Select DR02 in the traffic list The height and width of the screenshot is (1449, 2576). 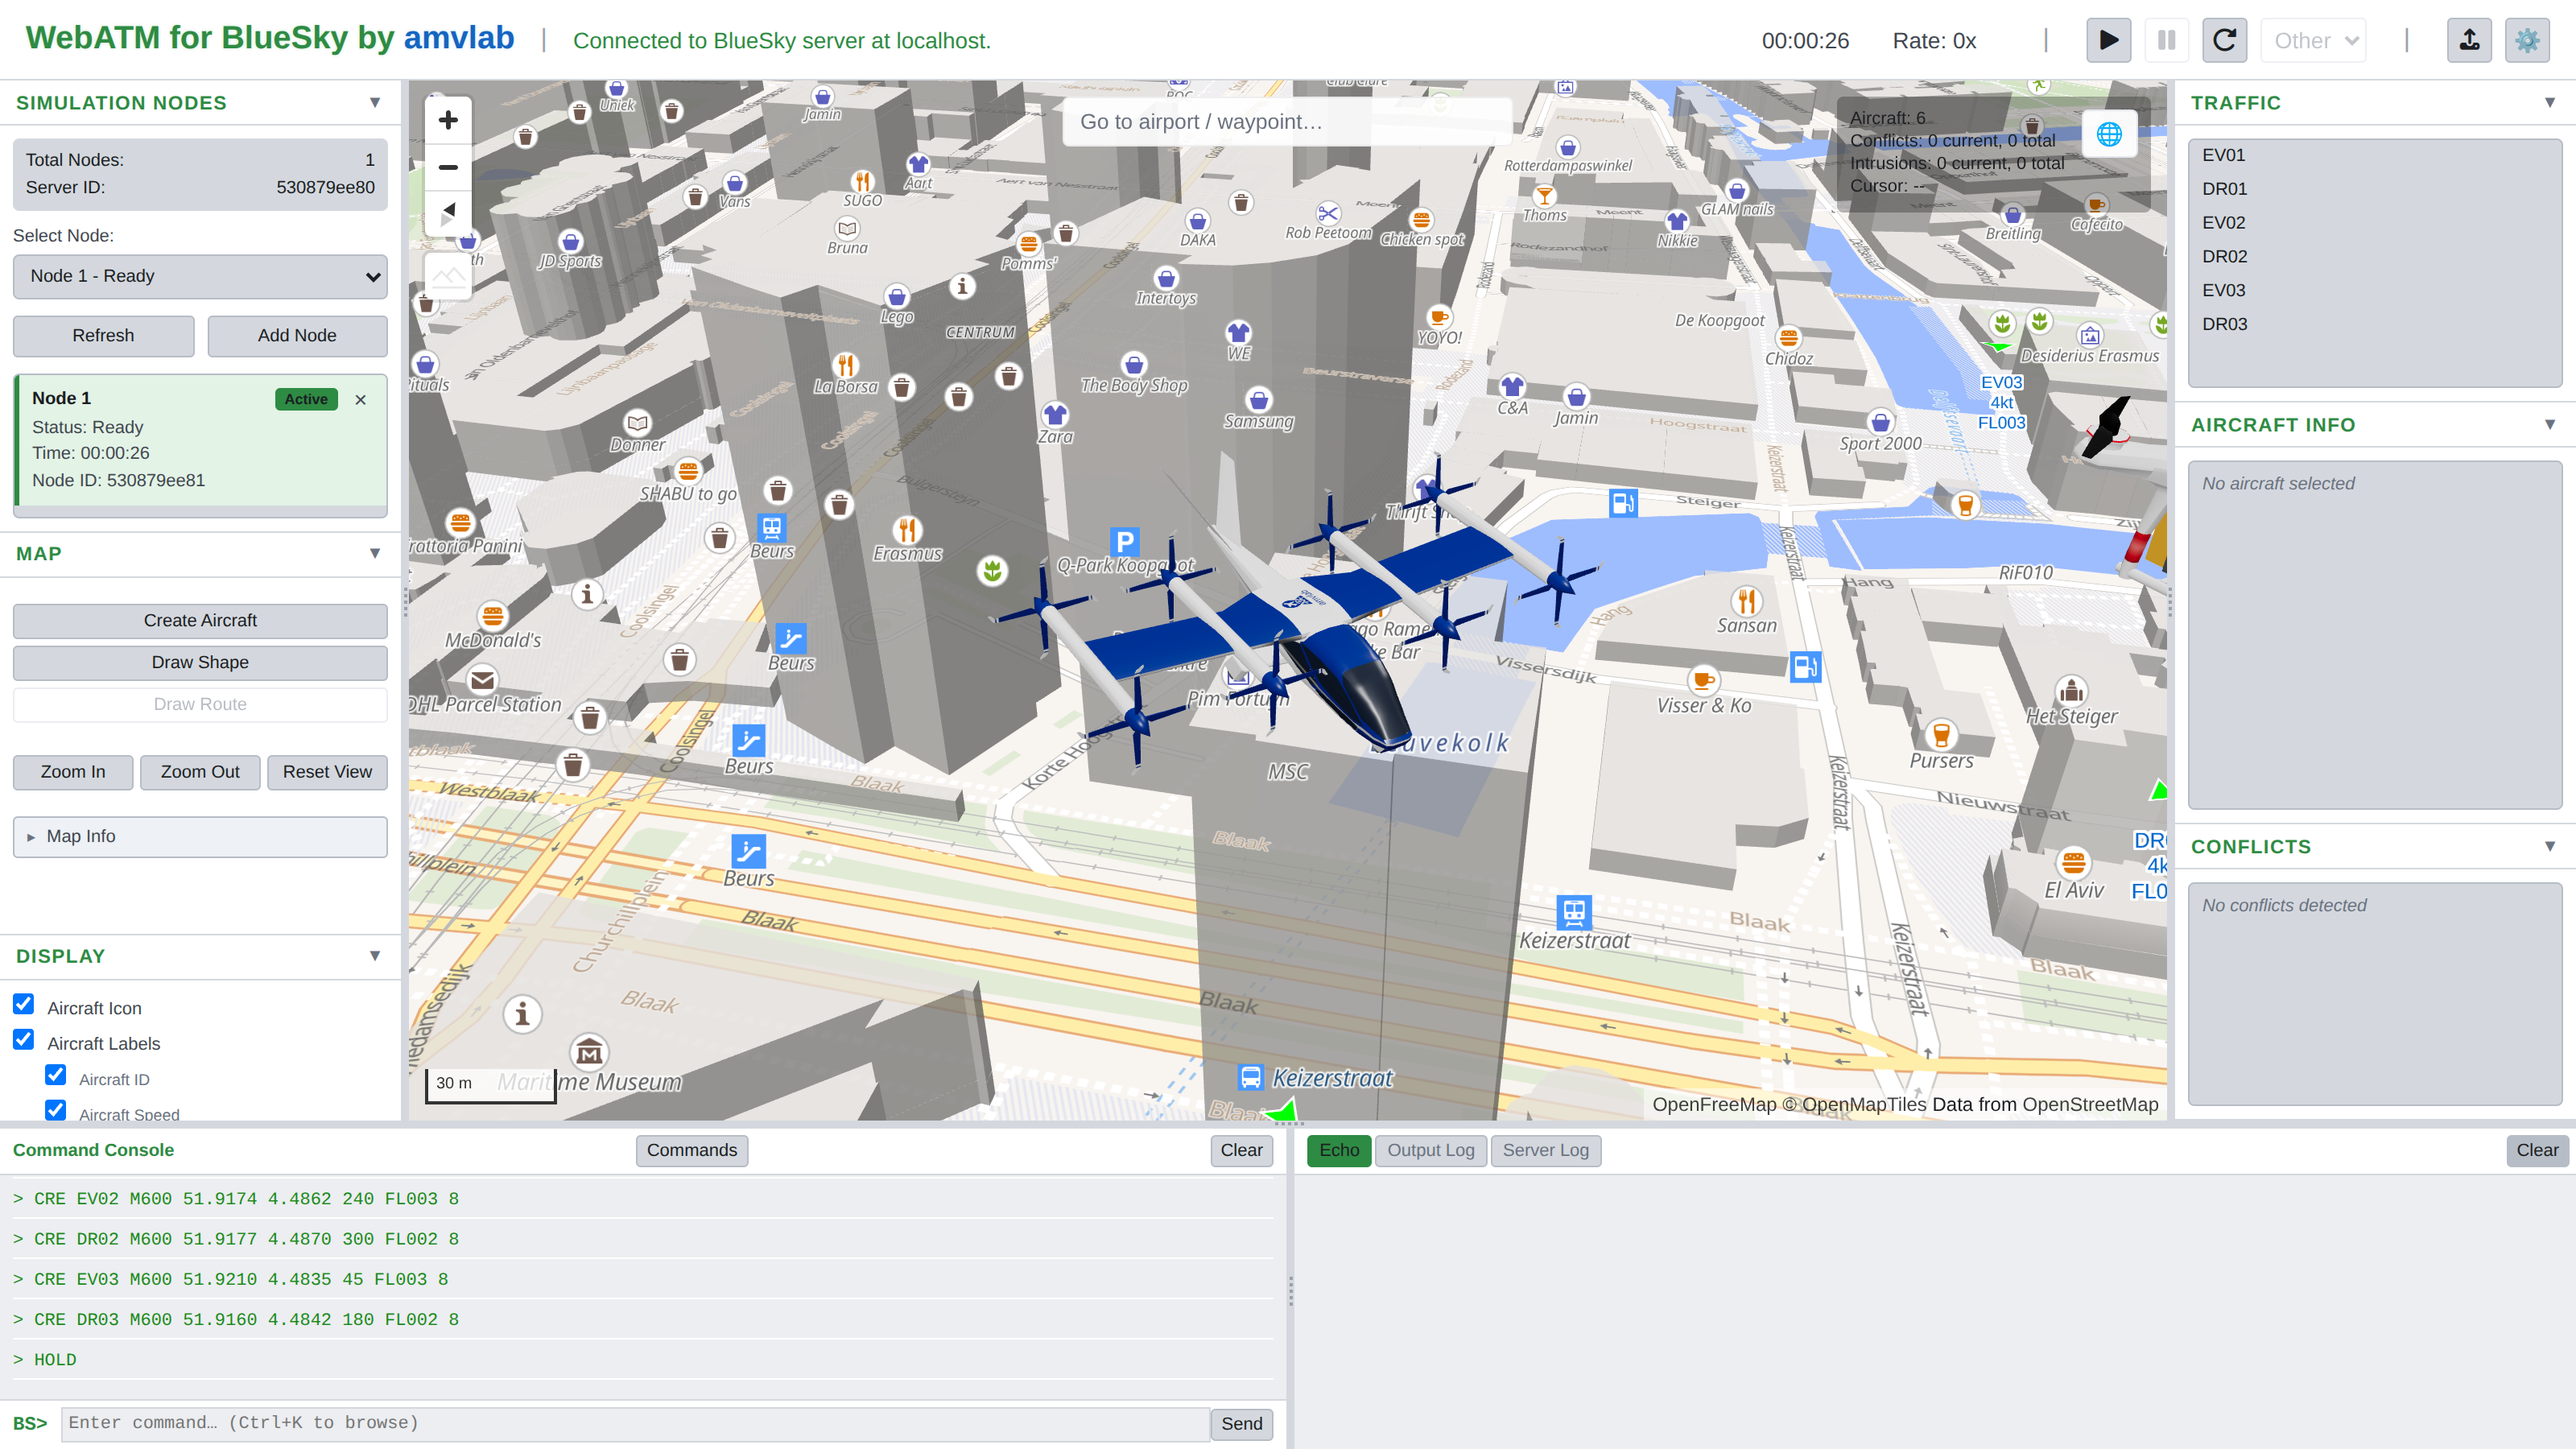[x=2374, y=257]
